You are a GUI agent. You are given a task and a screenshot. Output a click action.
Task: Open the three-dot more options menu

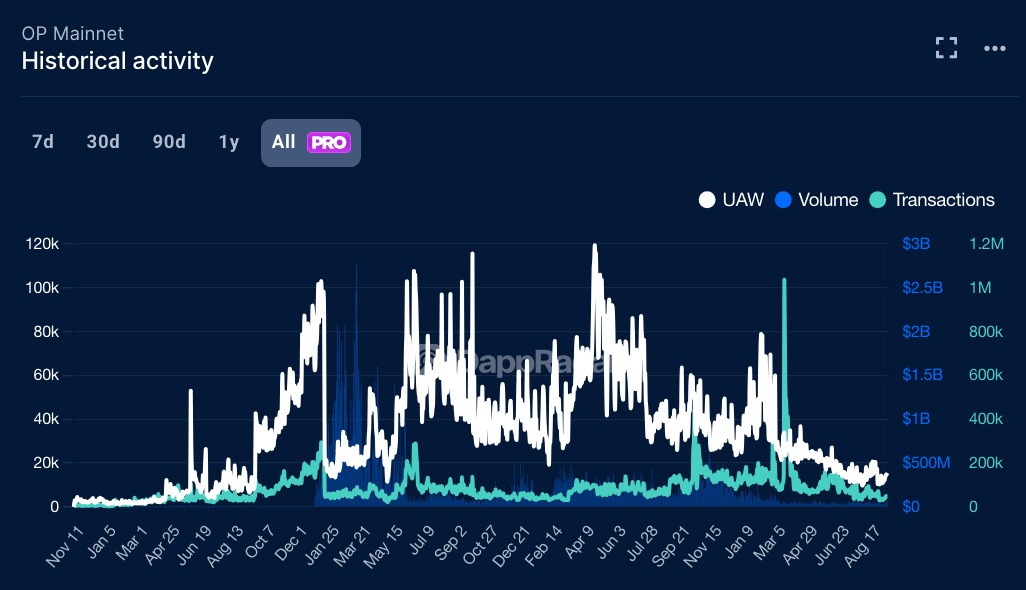pyautogui.click(x=994, y=48)
